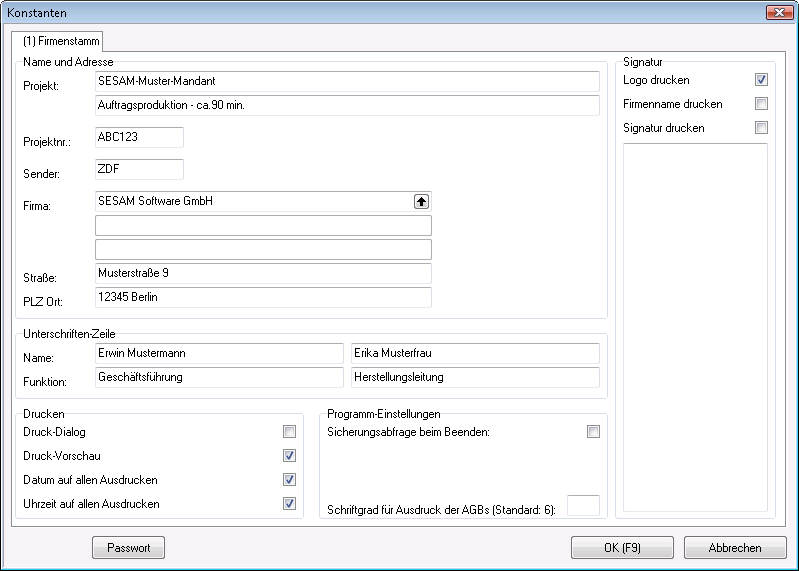The image size is (799, 571).
Task: Enable the Druck-Dialog checkbox
Action: click(x=289, y=432)
